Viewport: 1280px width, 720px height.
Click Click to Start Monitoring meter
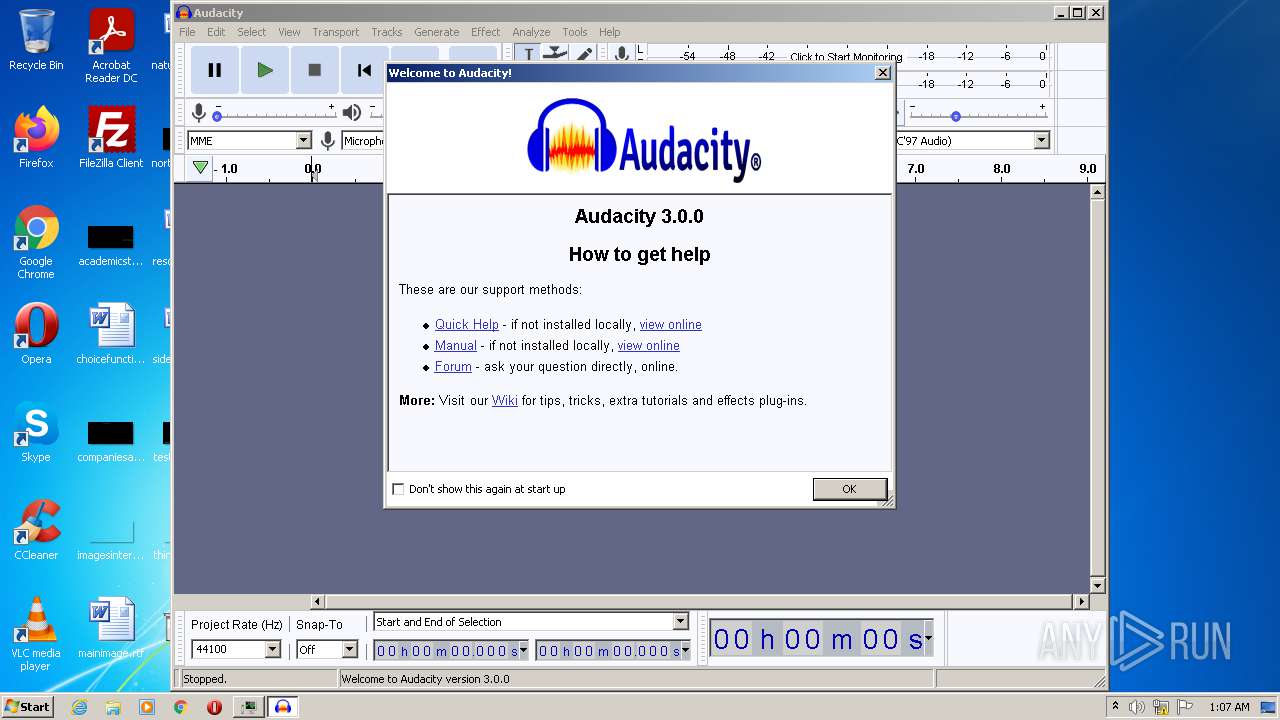click(846, 57)
